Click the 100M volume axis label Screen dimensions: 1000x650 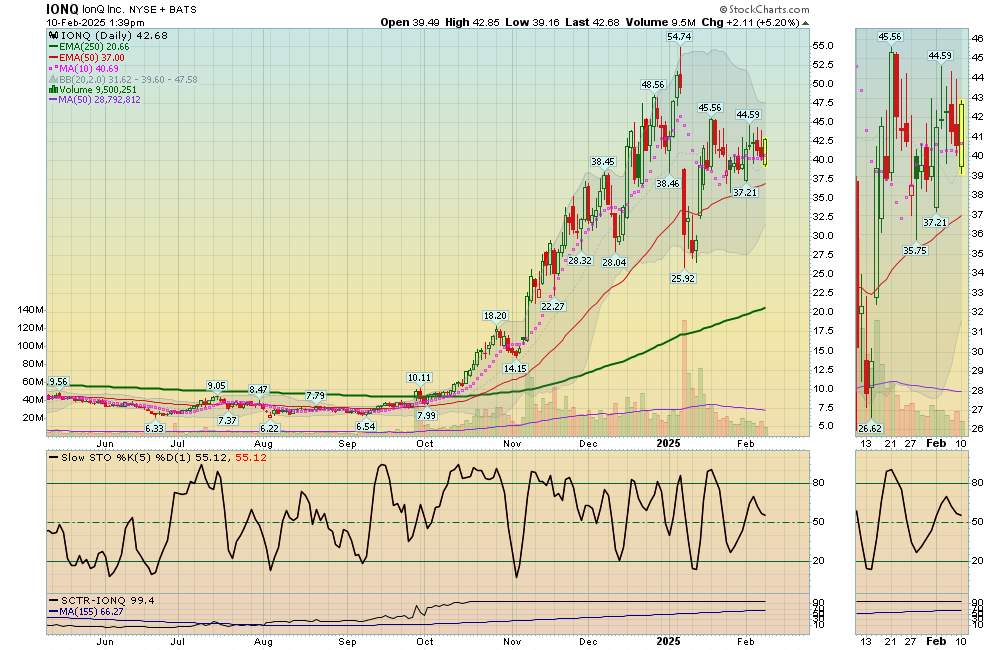31,346
